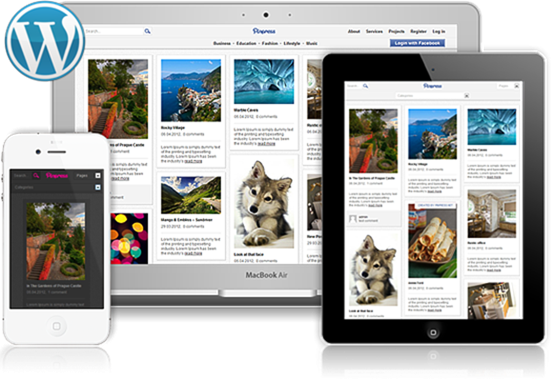The height and width of the screenshot is (380, 553).
Task: Click the search magnifier on the MacBook site
Action: 147,31
